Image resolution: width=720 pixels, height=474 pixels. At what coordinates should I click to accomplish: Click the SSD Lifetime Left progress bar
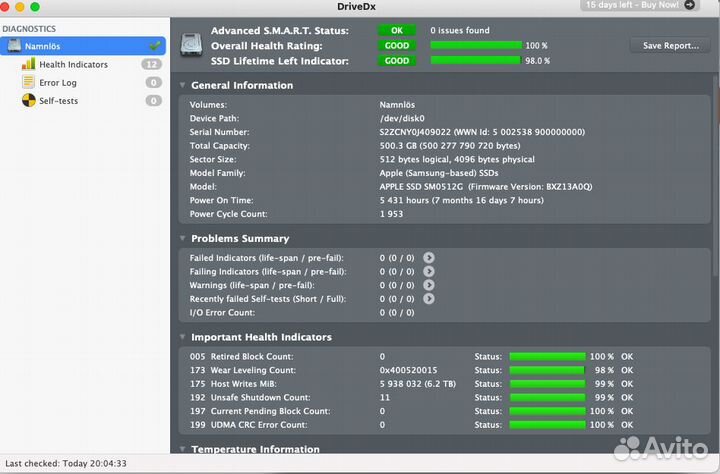pos(475,60)
